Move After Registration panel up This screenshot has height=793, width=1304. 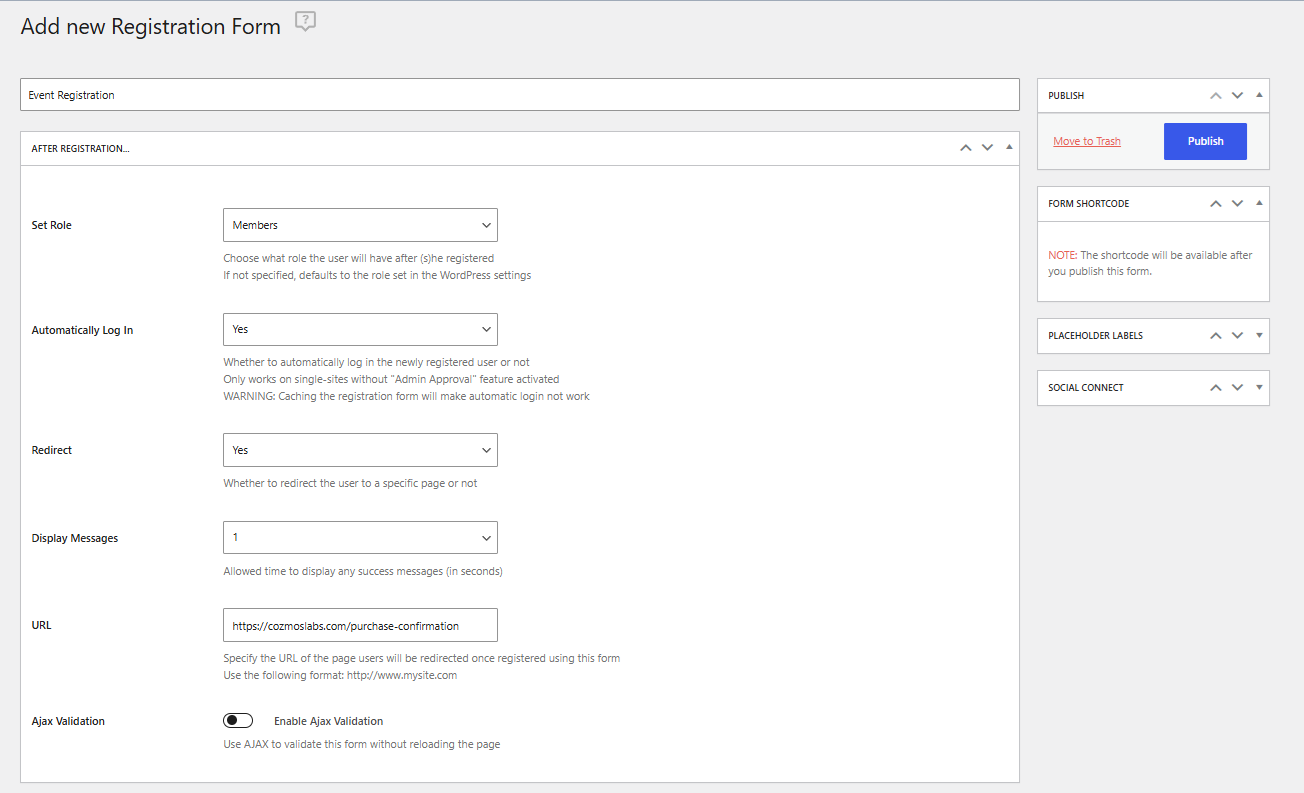(x=965, y=148)
